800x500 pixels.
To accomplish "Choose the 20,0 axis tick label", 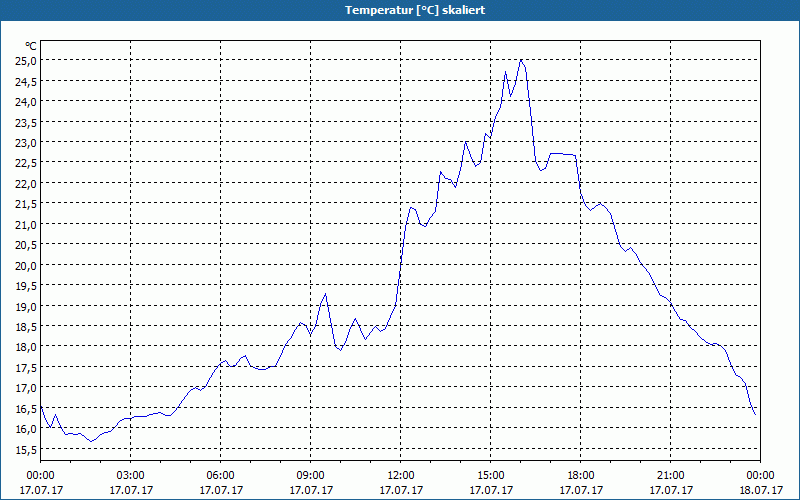I will (x=27, y=265).
